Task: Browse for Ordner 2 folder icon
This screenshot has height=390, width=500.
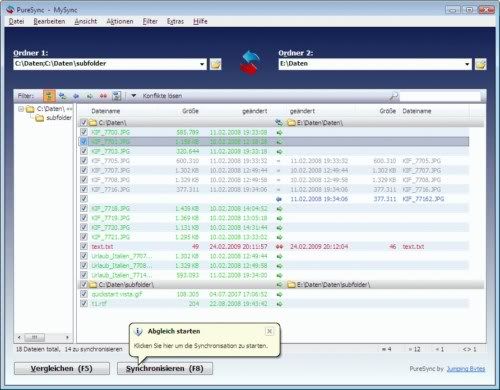Action: 481,64
